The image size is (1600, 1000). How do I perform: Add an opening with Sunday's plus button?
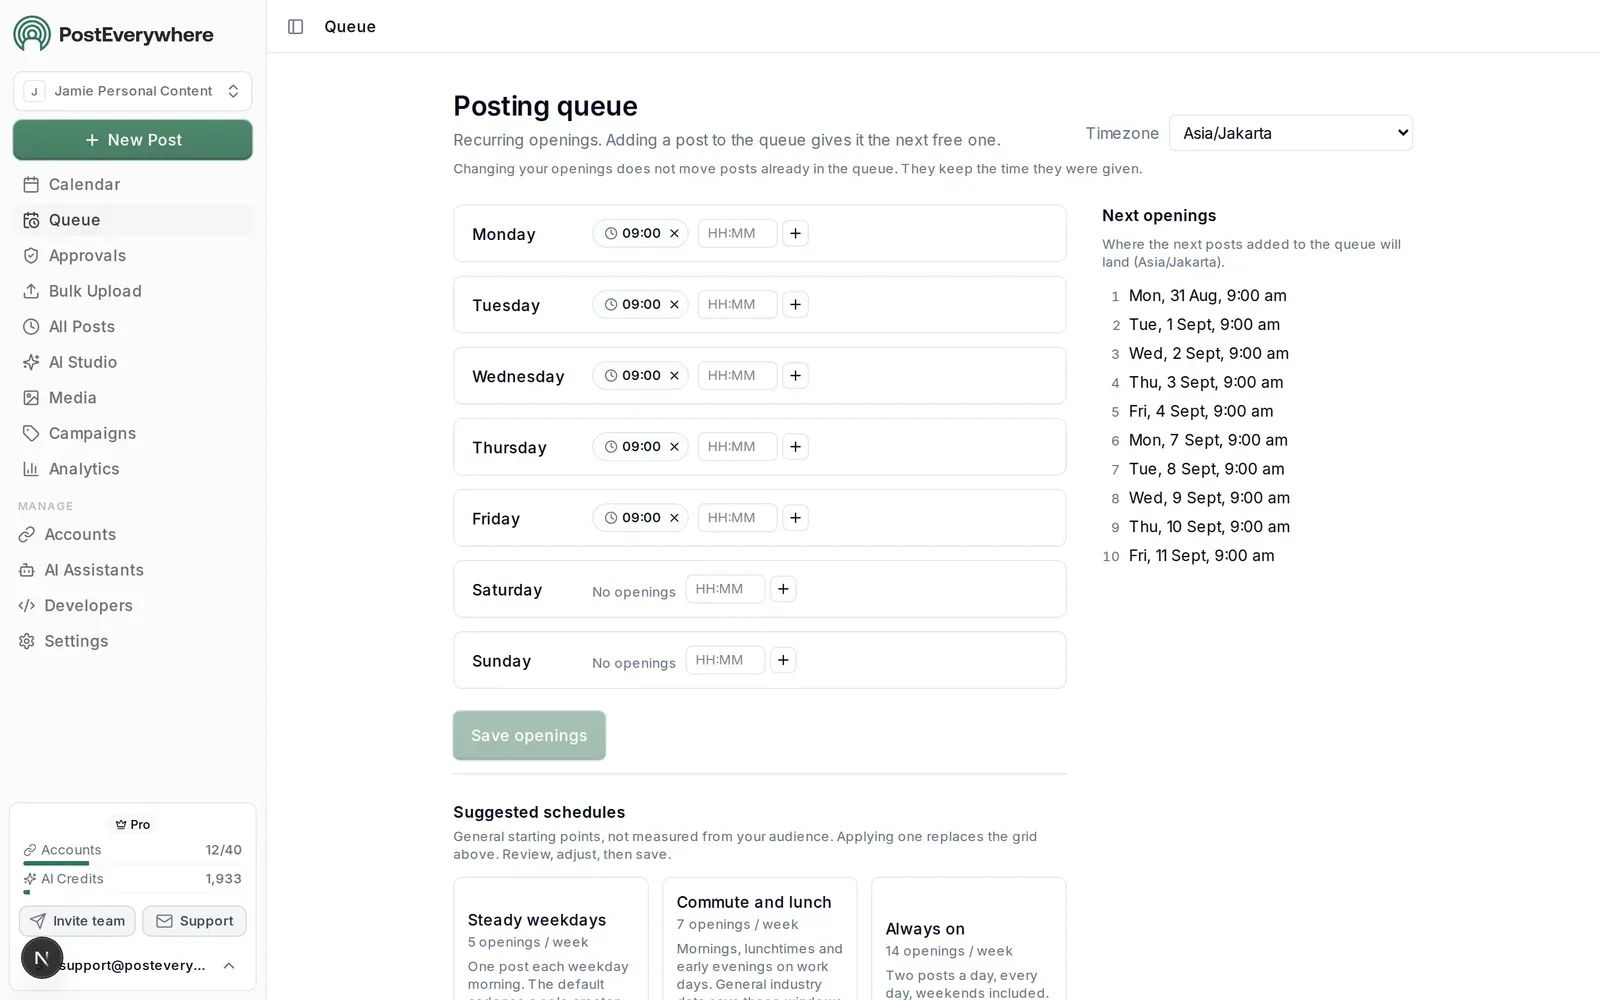click(783, 660)
